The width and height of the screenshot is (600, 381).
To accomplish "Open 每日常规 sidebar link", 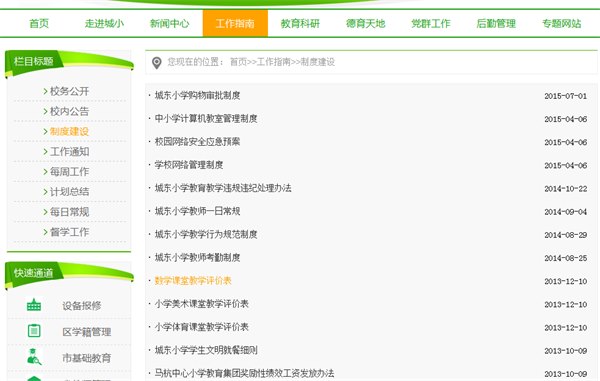I will [69, 212].
